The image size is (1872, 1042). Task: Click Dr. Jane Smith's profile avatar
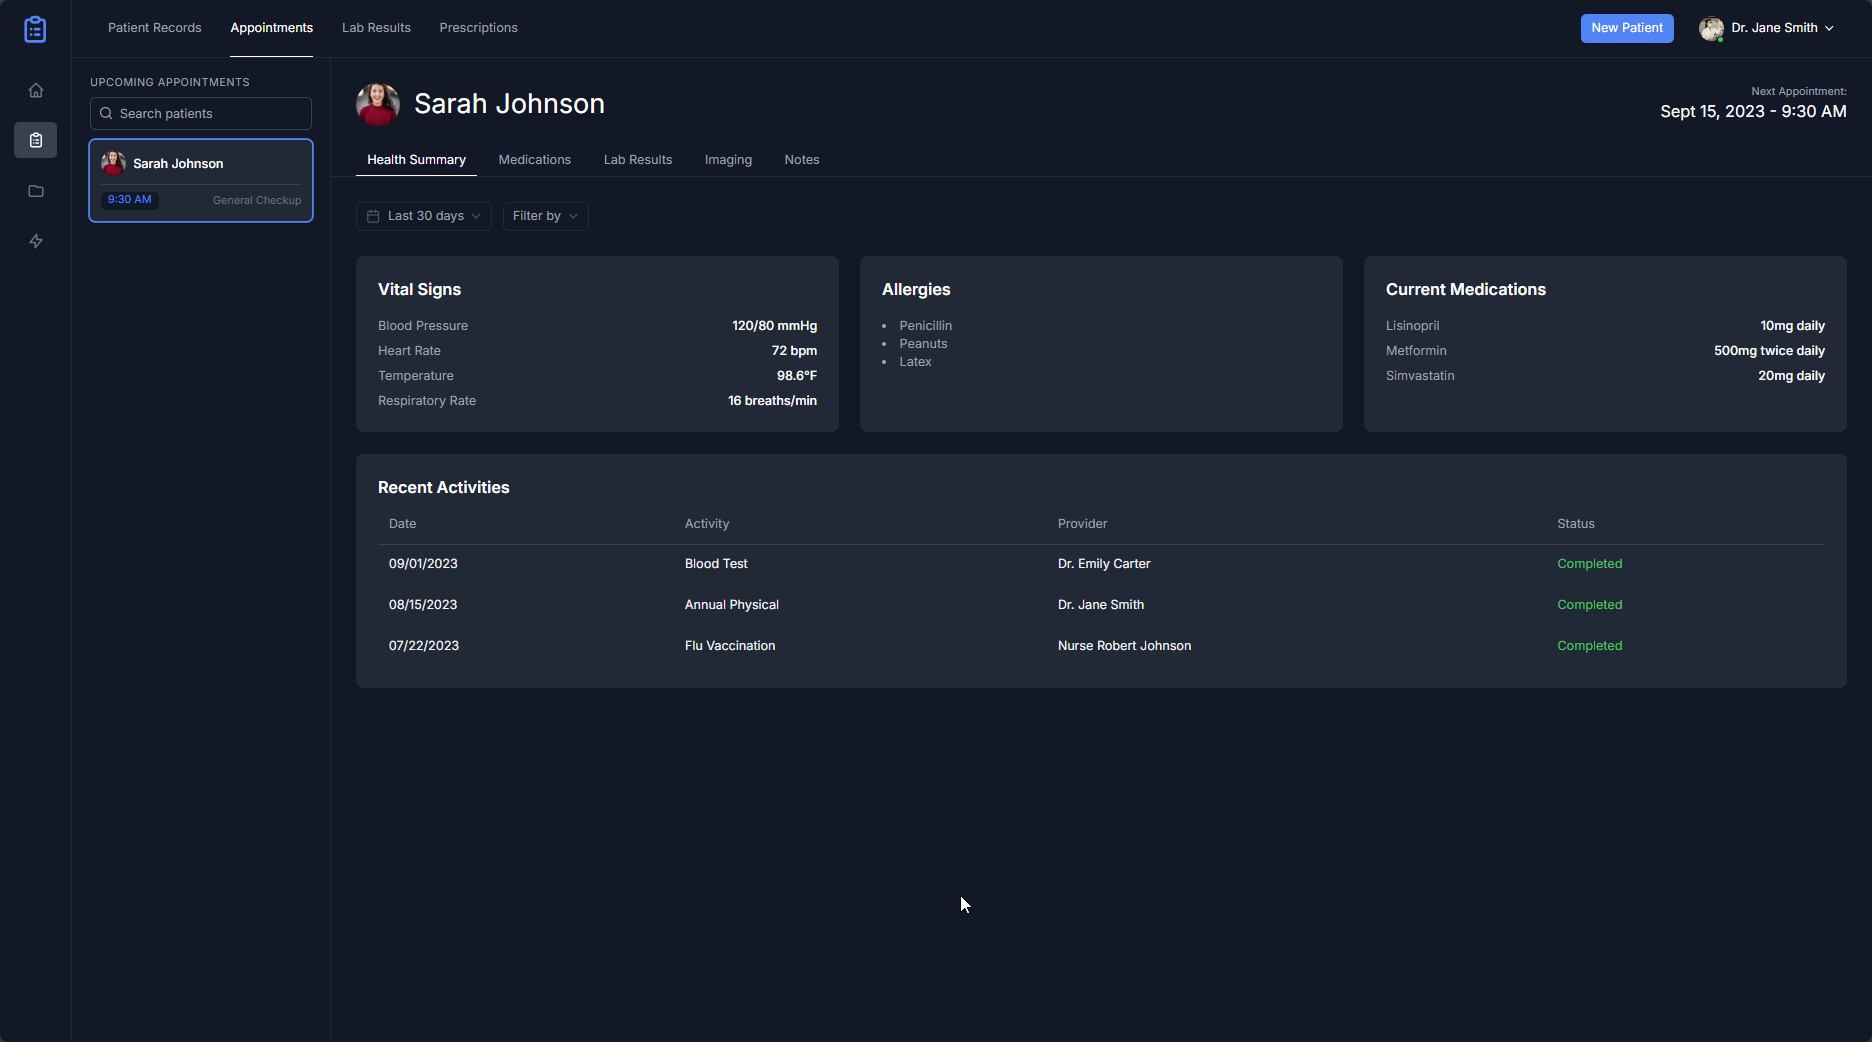pyautogui.click(x=1712, y=28)
